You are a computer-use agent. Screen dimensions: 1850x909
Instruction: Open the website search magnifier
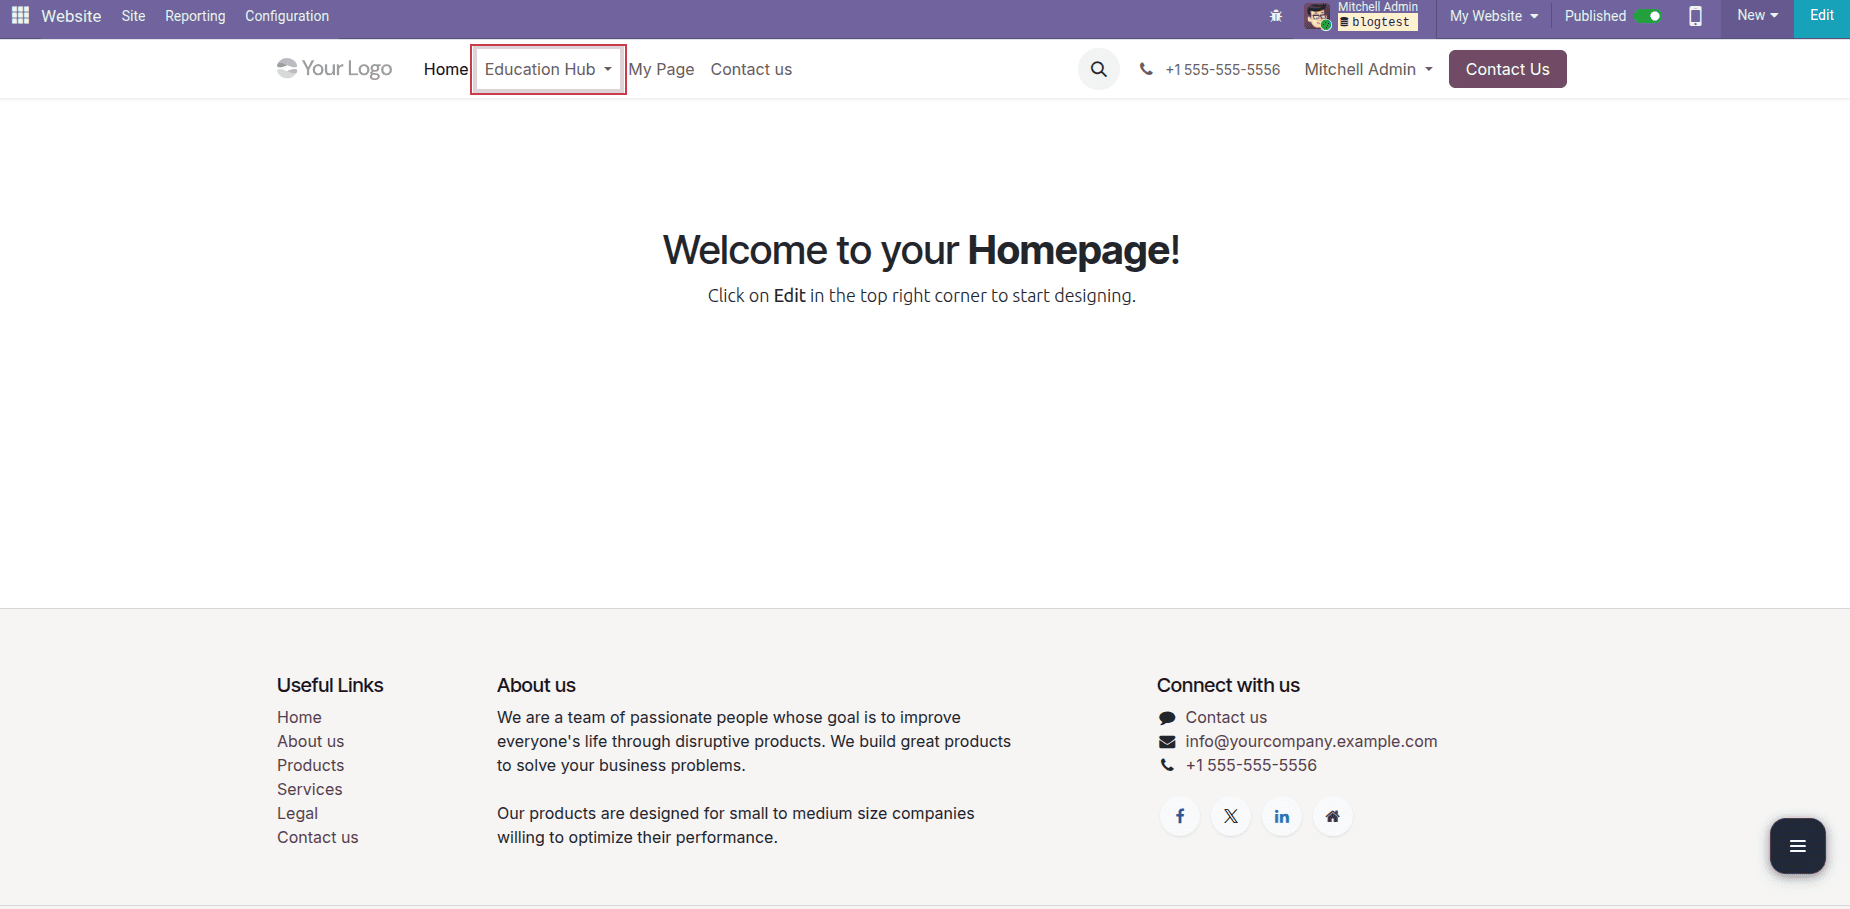pos(1098,68)
